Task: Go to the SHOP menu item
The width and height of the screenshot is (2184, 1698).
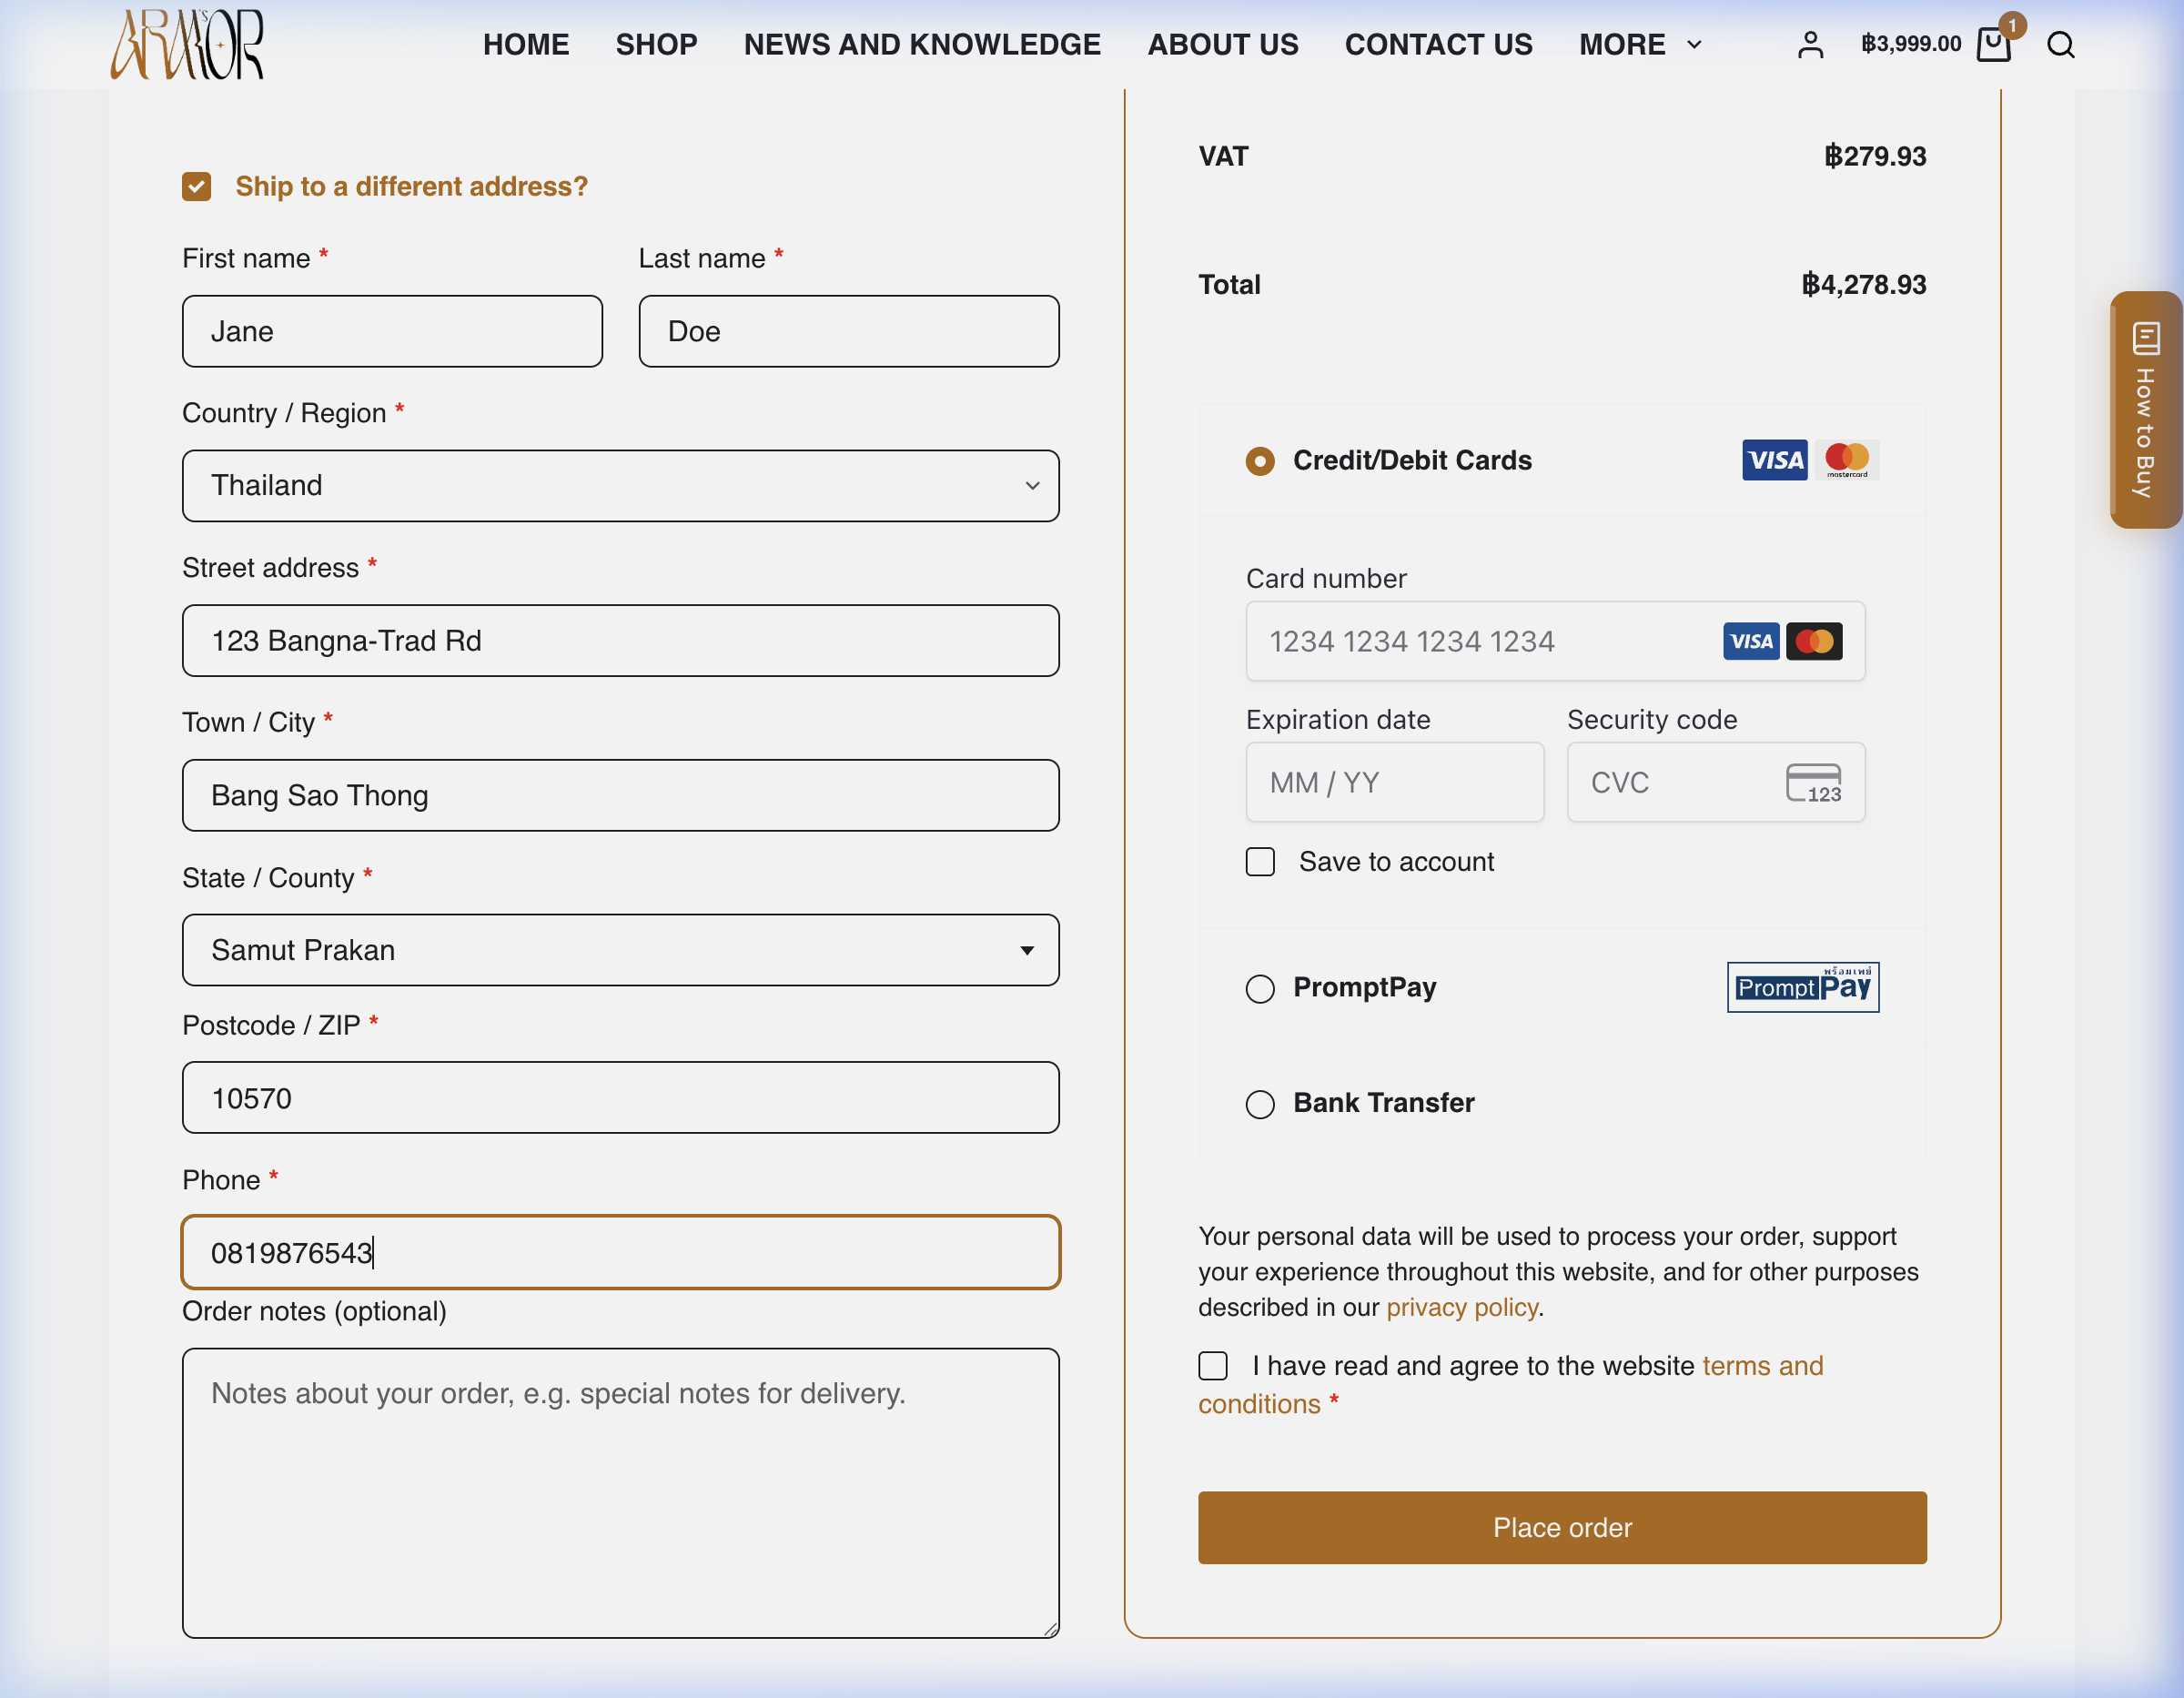Action: pyautogui.click(x=656, y=45)
